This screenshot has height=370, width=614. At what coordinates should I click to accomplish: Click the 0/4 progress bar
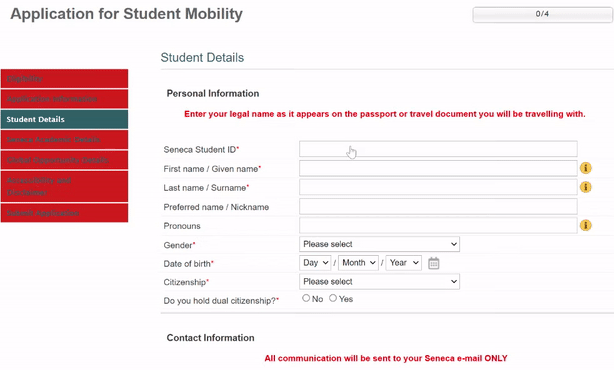[542, 14]
